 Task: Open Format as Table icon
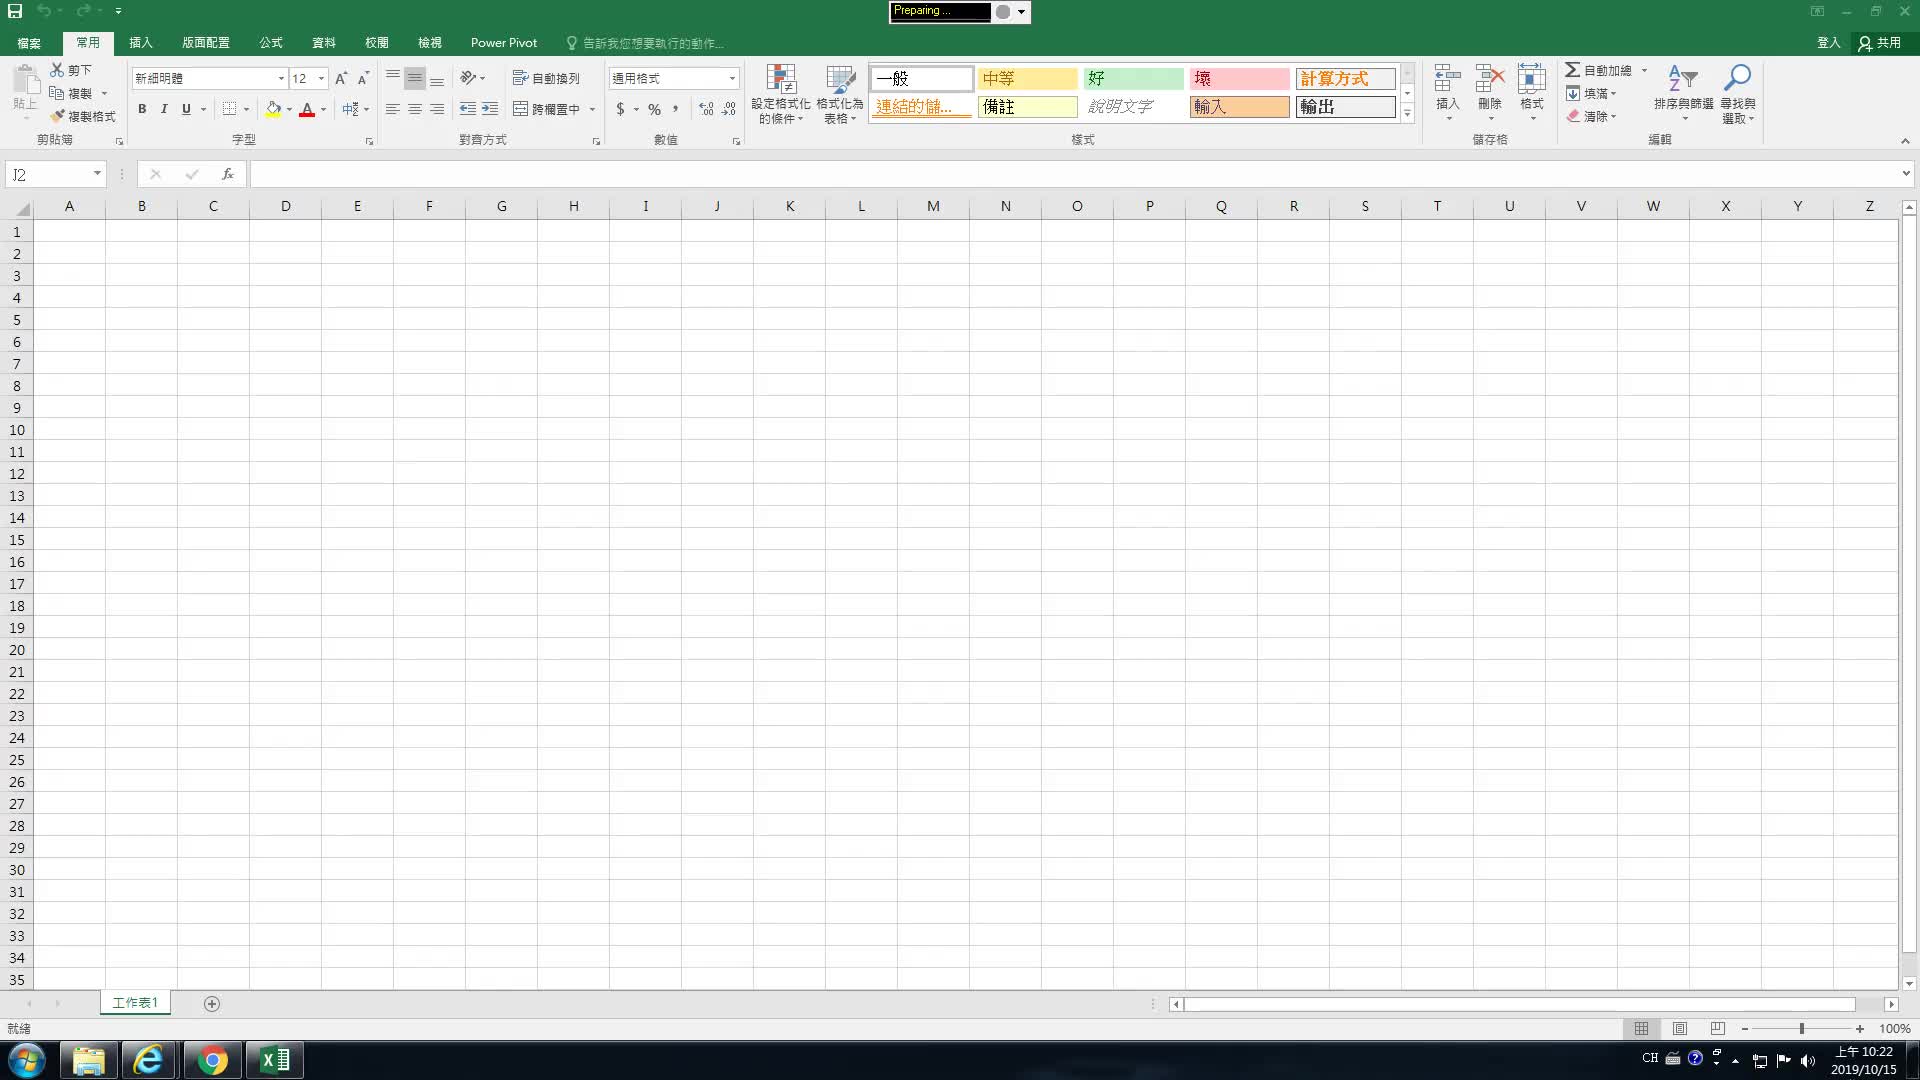click(840, 80)
